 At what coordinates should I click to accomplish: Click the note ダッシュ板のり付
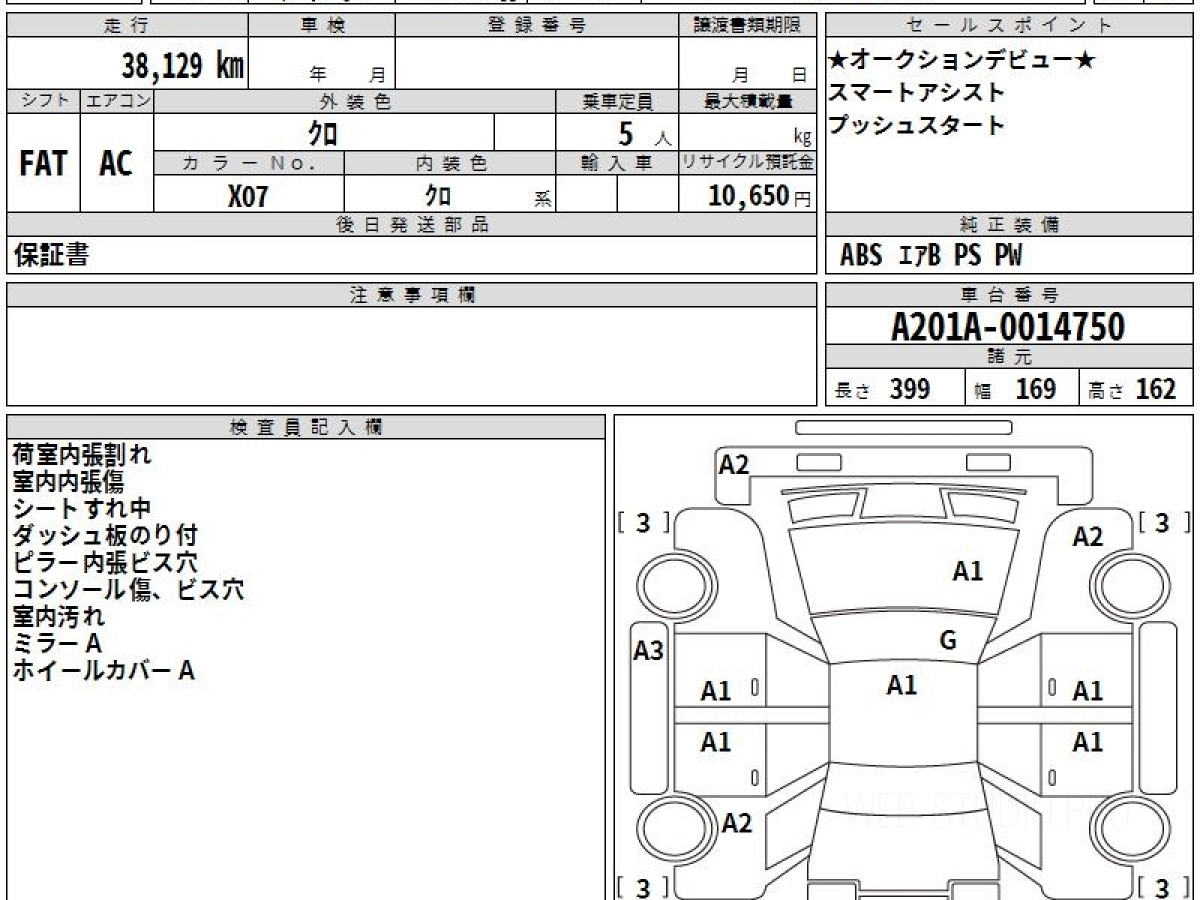(105, 535)
